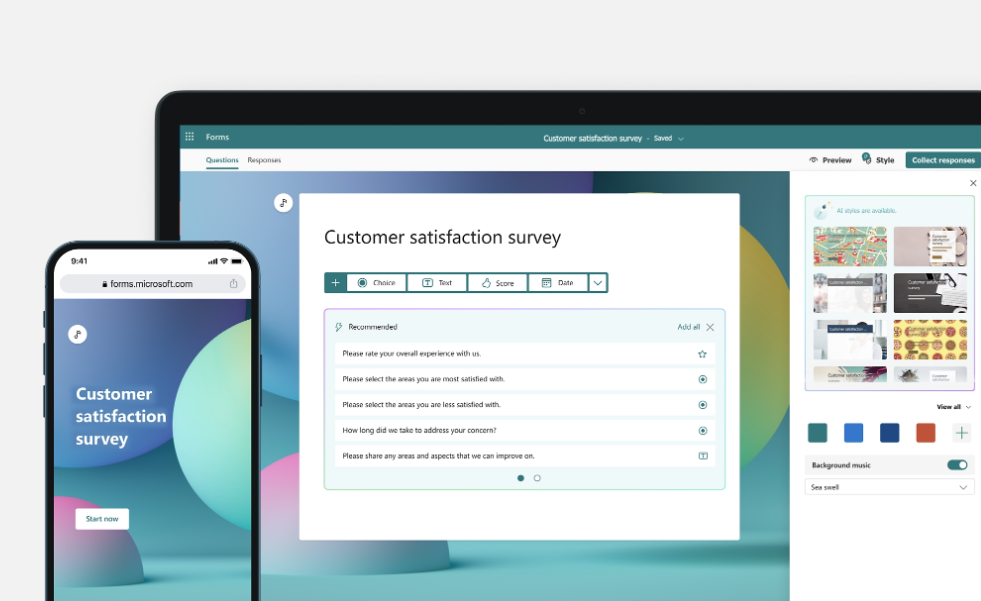Click Collect responses button

943,160
